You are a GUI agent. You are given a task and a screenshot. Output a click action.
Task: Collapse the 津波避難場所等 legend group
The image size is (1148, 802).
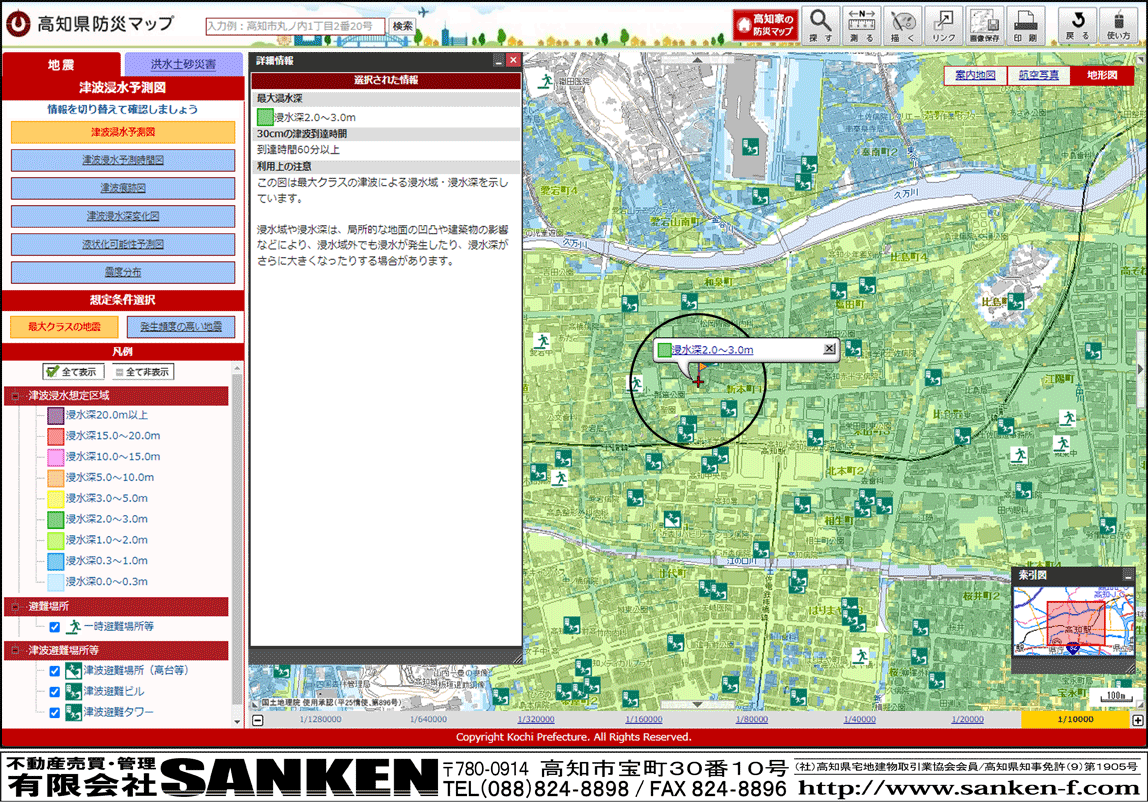[16, 651]
